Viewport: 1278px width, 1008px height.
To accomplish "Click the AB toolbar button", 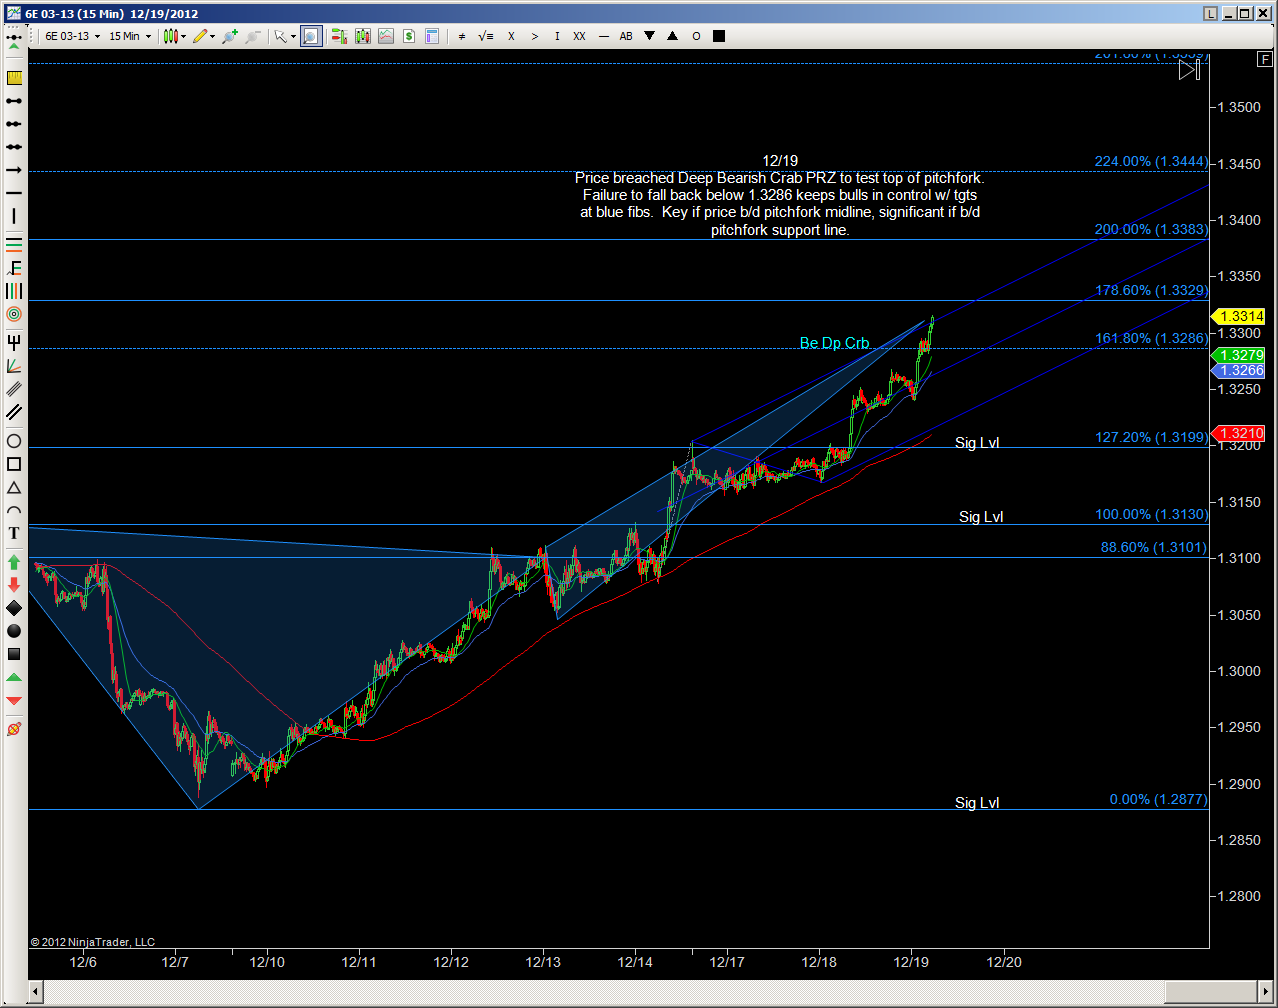I will point(626,36).
